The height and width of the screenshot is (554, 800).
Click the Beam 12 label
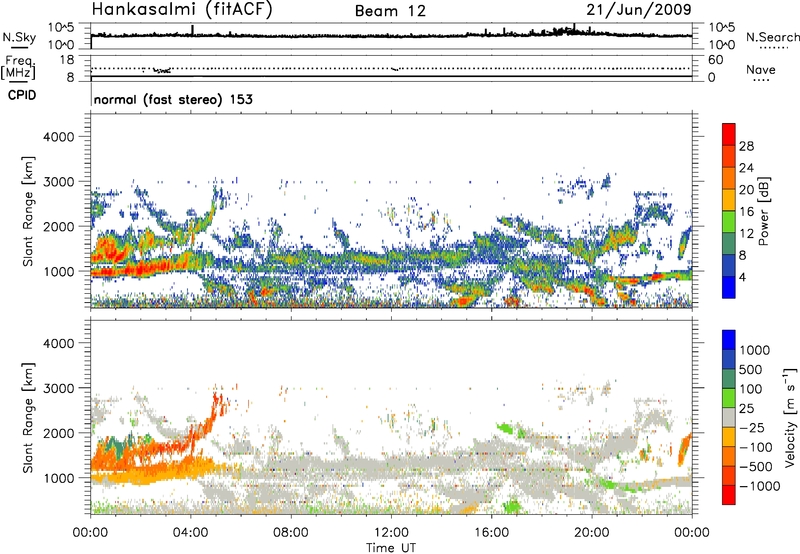[x=390, y=11]
